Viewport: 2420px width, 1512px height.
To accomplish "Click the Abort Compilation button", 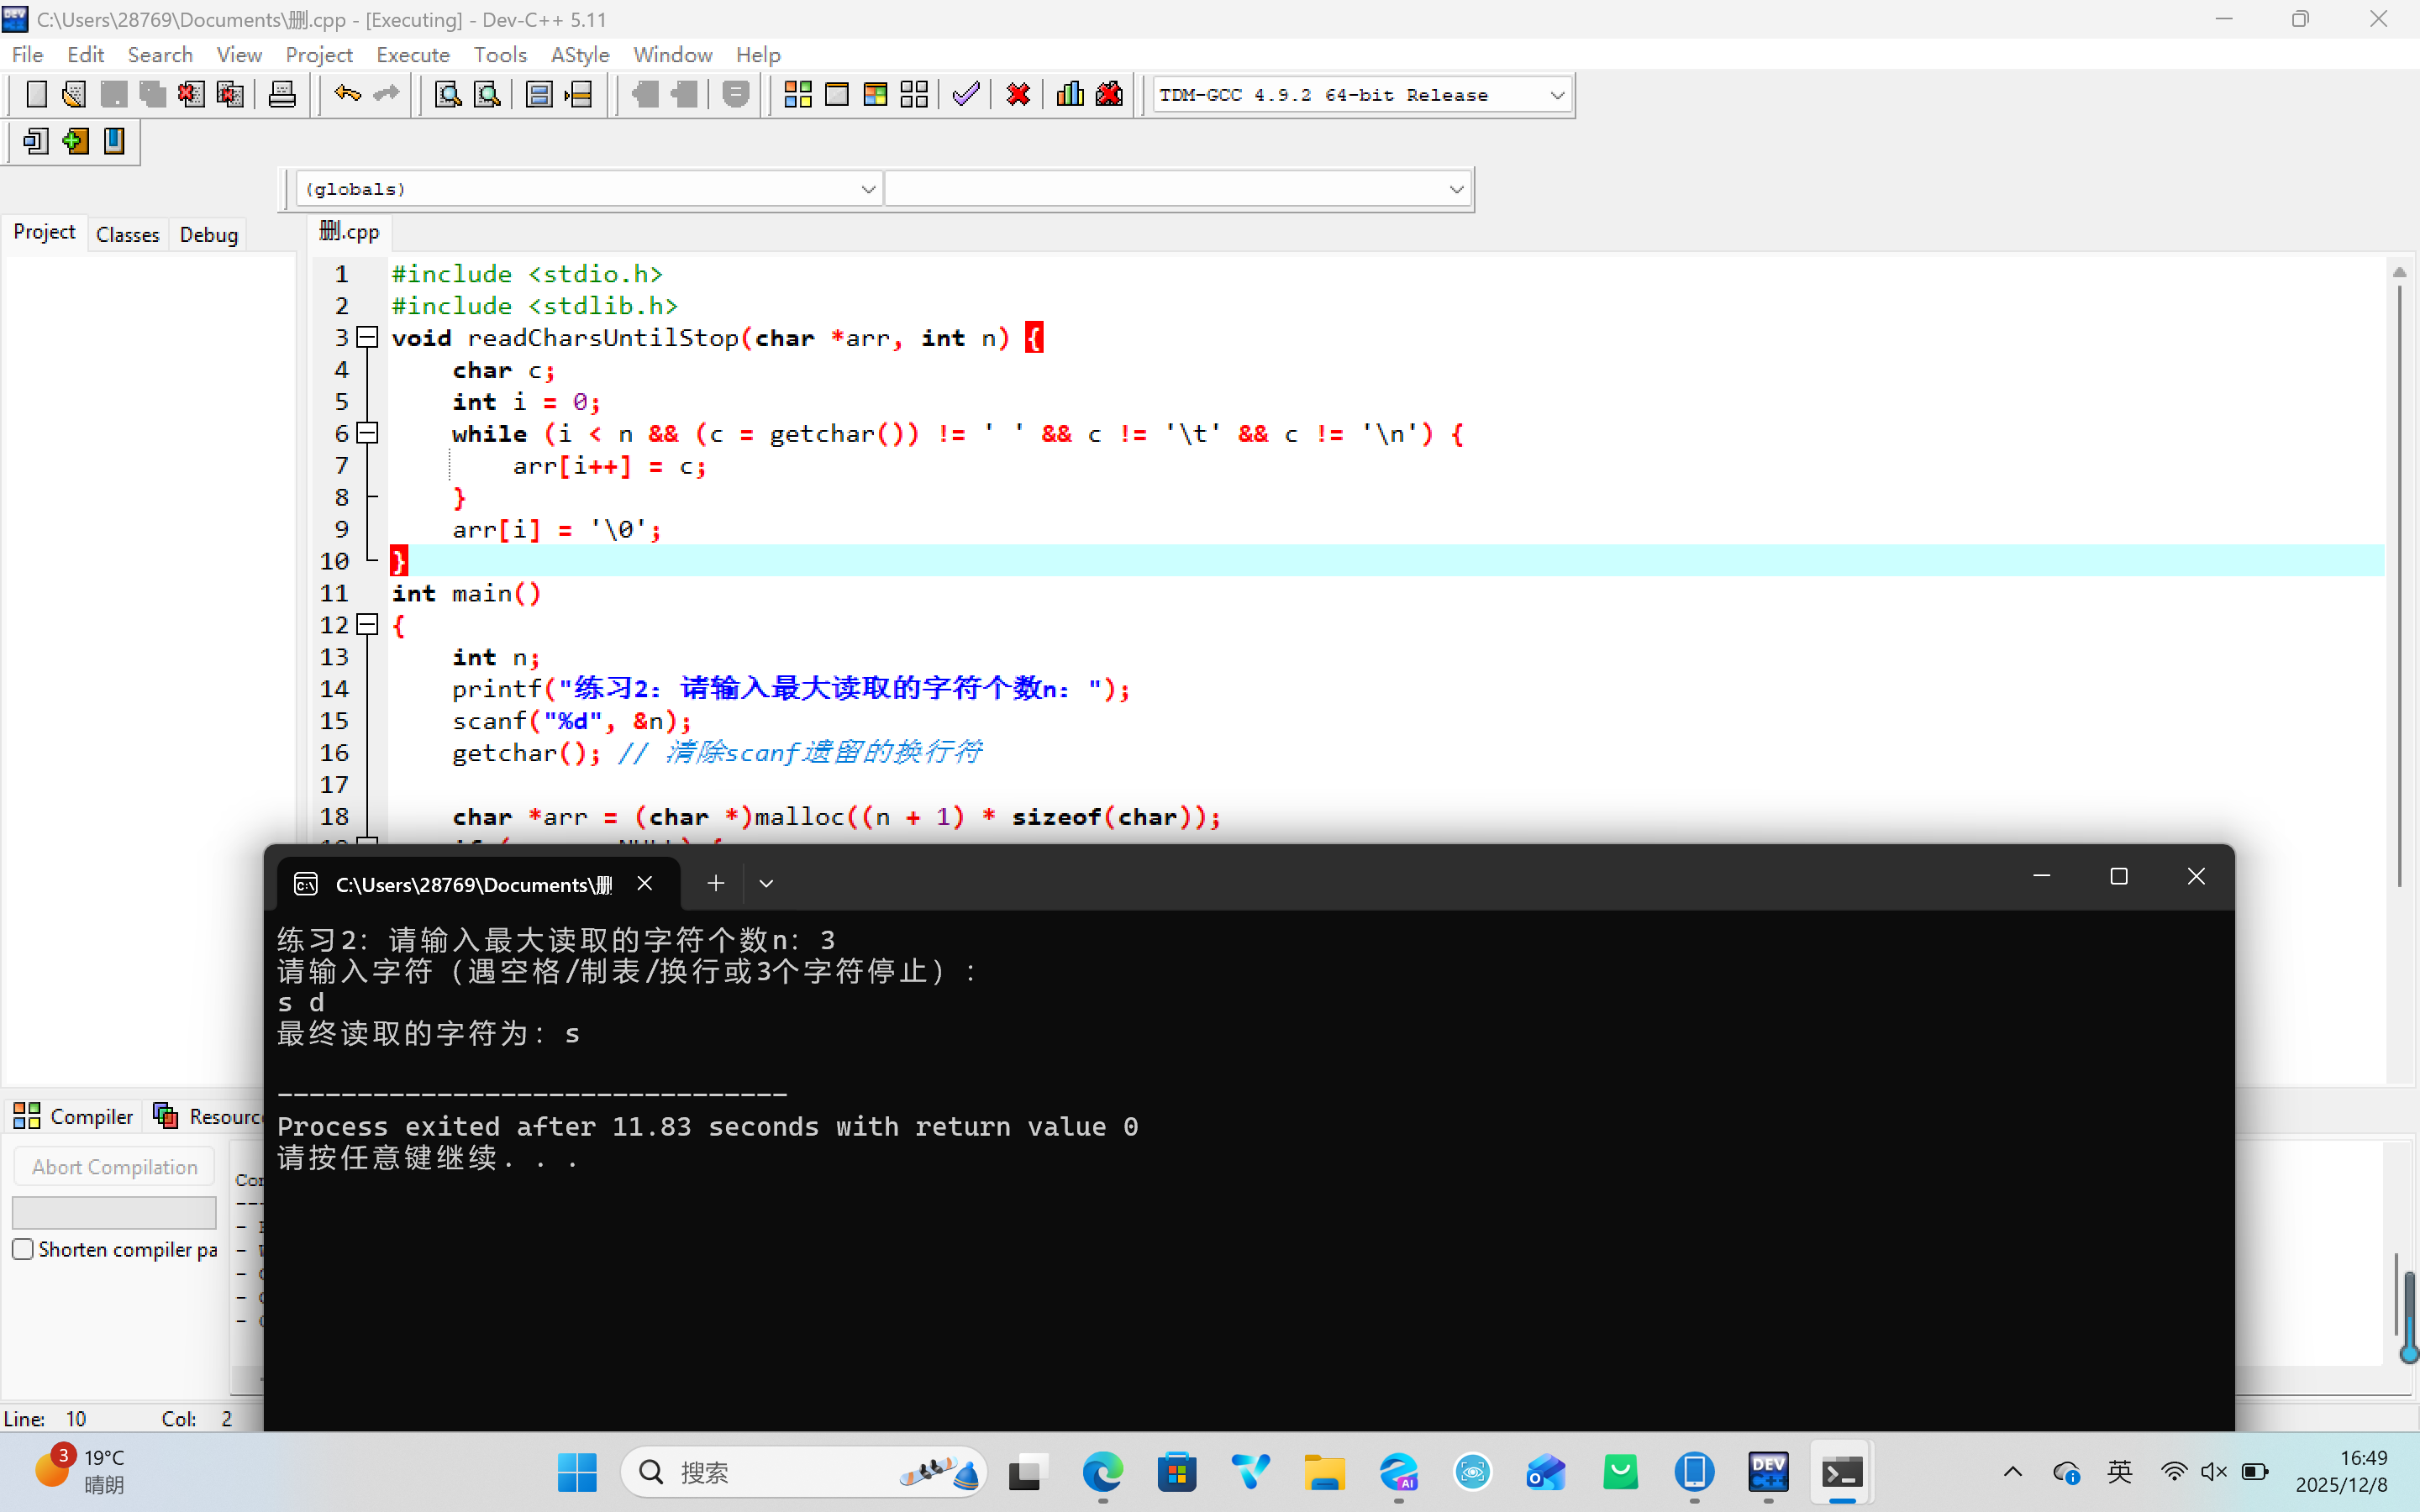I will click(114, 1167).
